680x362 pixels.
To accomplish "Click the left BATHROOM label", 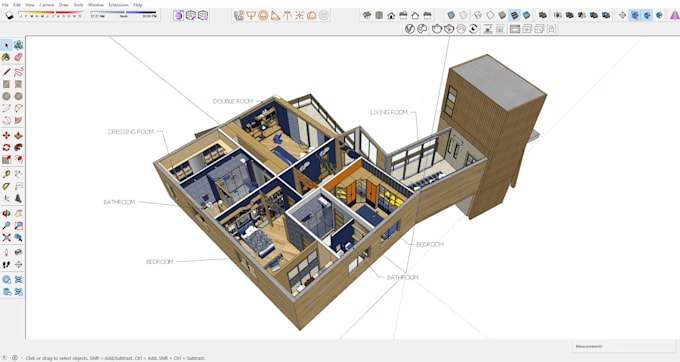I will (119, 202).
